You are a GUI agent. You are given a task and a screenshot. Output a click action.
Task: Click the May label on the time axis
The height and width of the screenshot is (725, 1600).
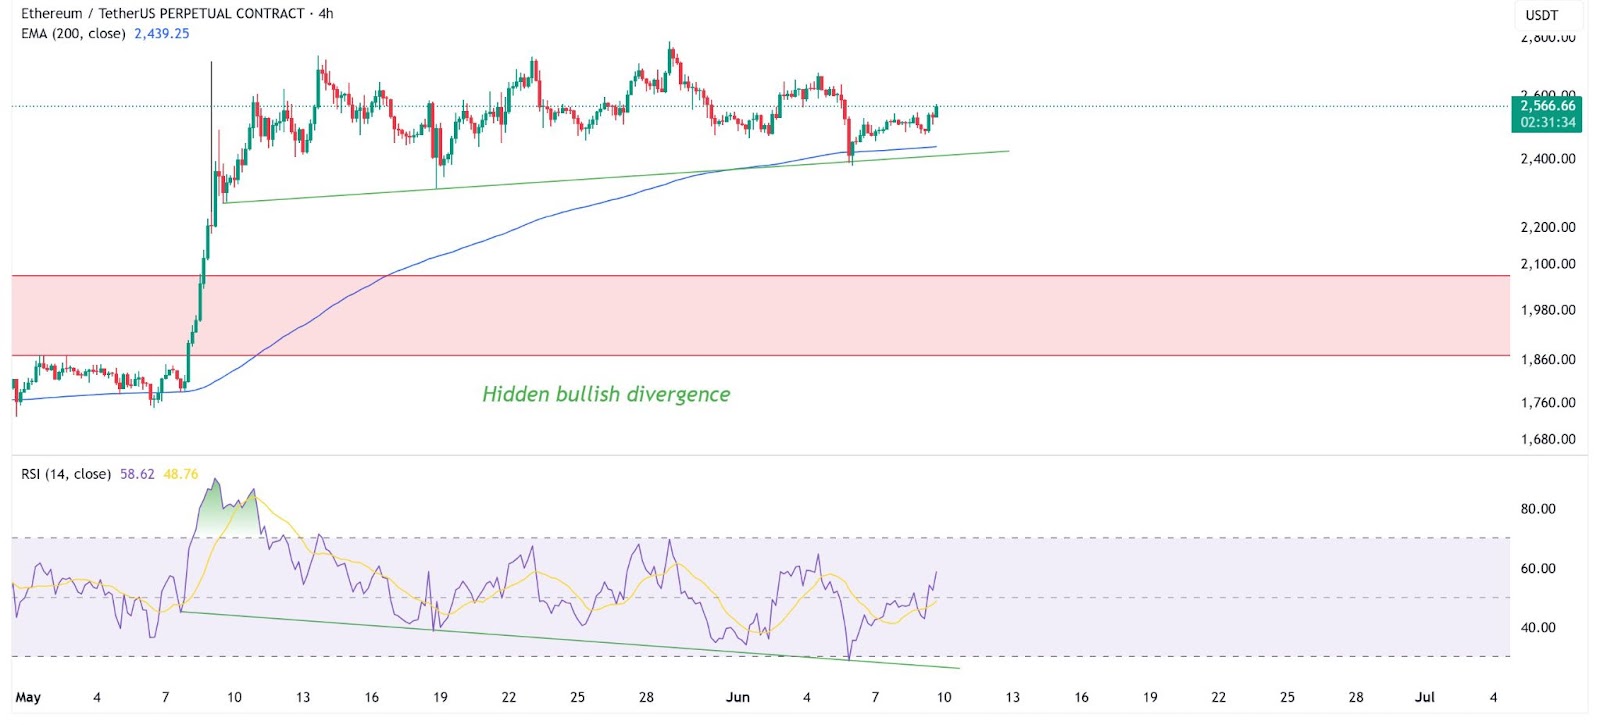[28, 697]
